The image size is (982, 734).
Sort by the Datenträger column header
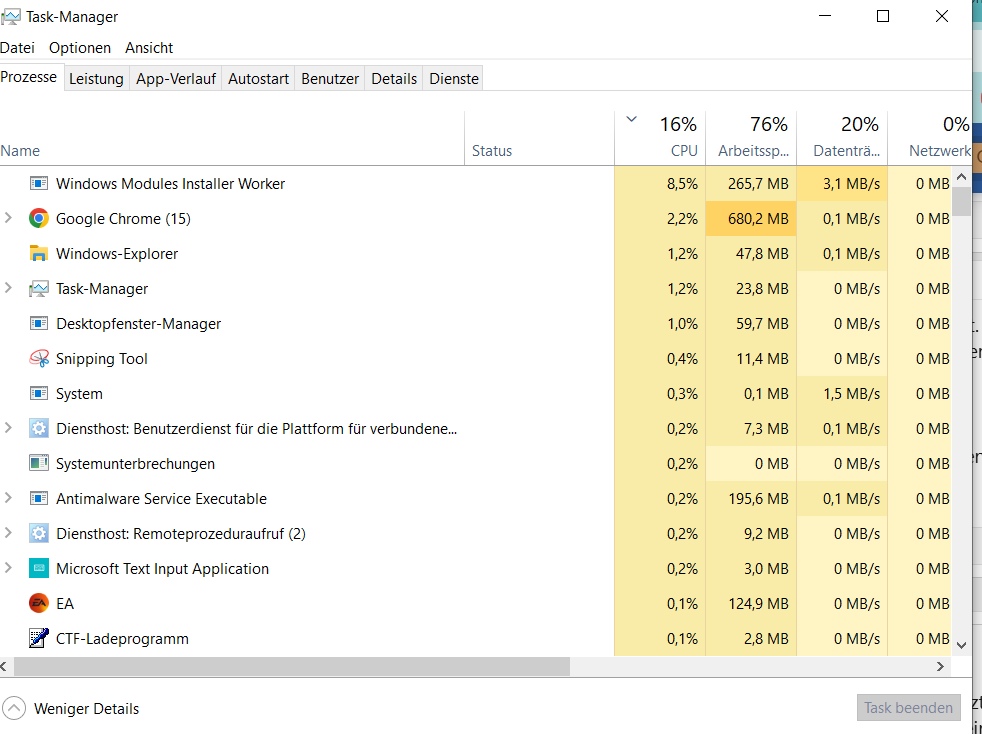click(842, 139)
